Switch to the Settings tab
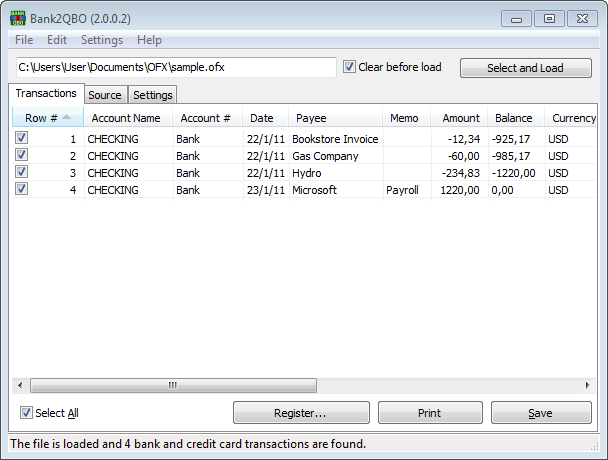The height and width of the screenshot is (460, 608). coord(153,95)
